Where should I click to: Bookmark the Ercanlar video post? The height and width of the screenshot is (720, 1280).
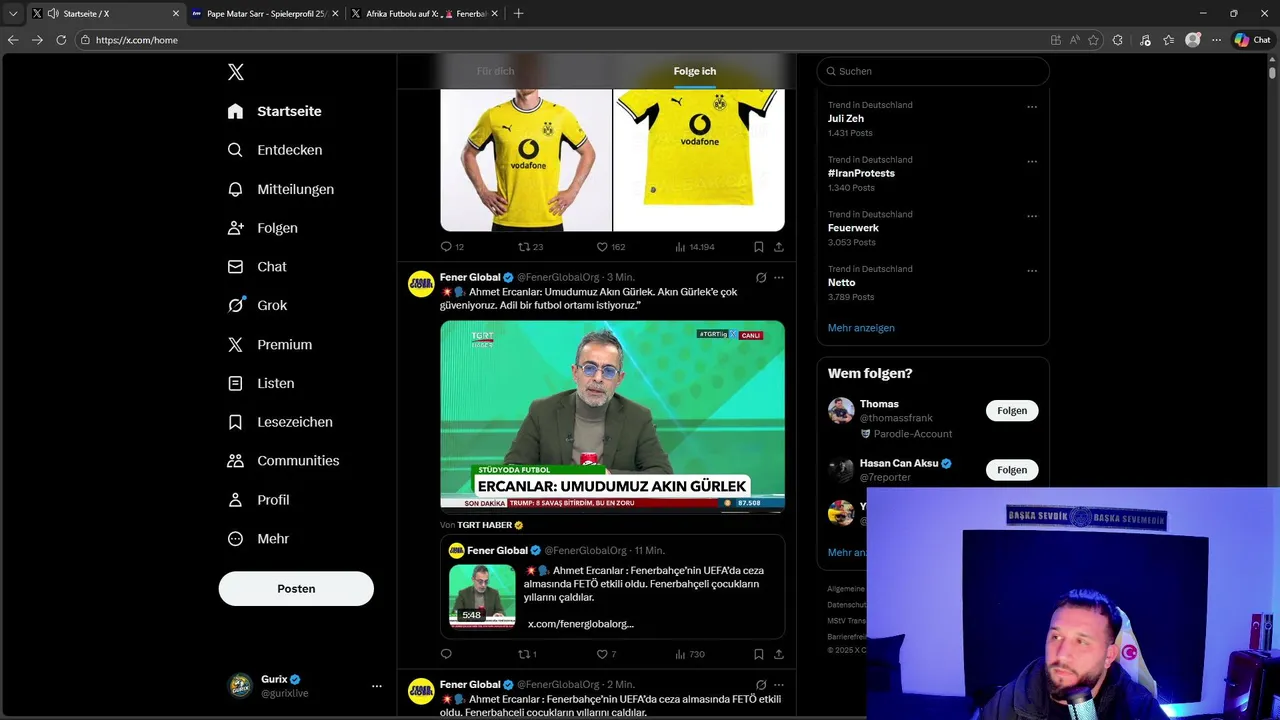click(759, 654)
